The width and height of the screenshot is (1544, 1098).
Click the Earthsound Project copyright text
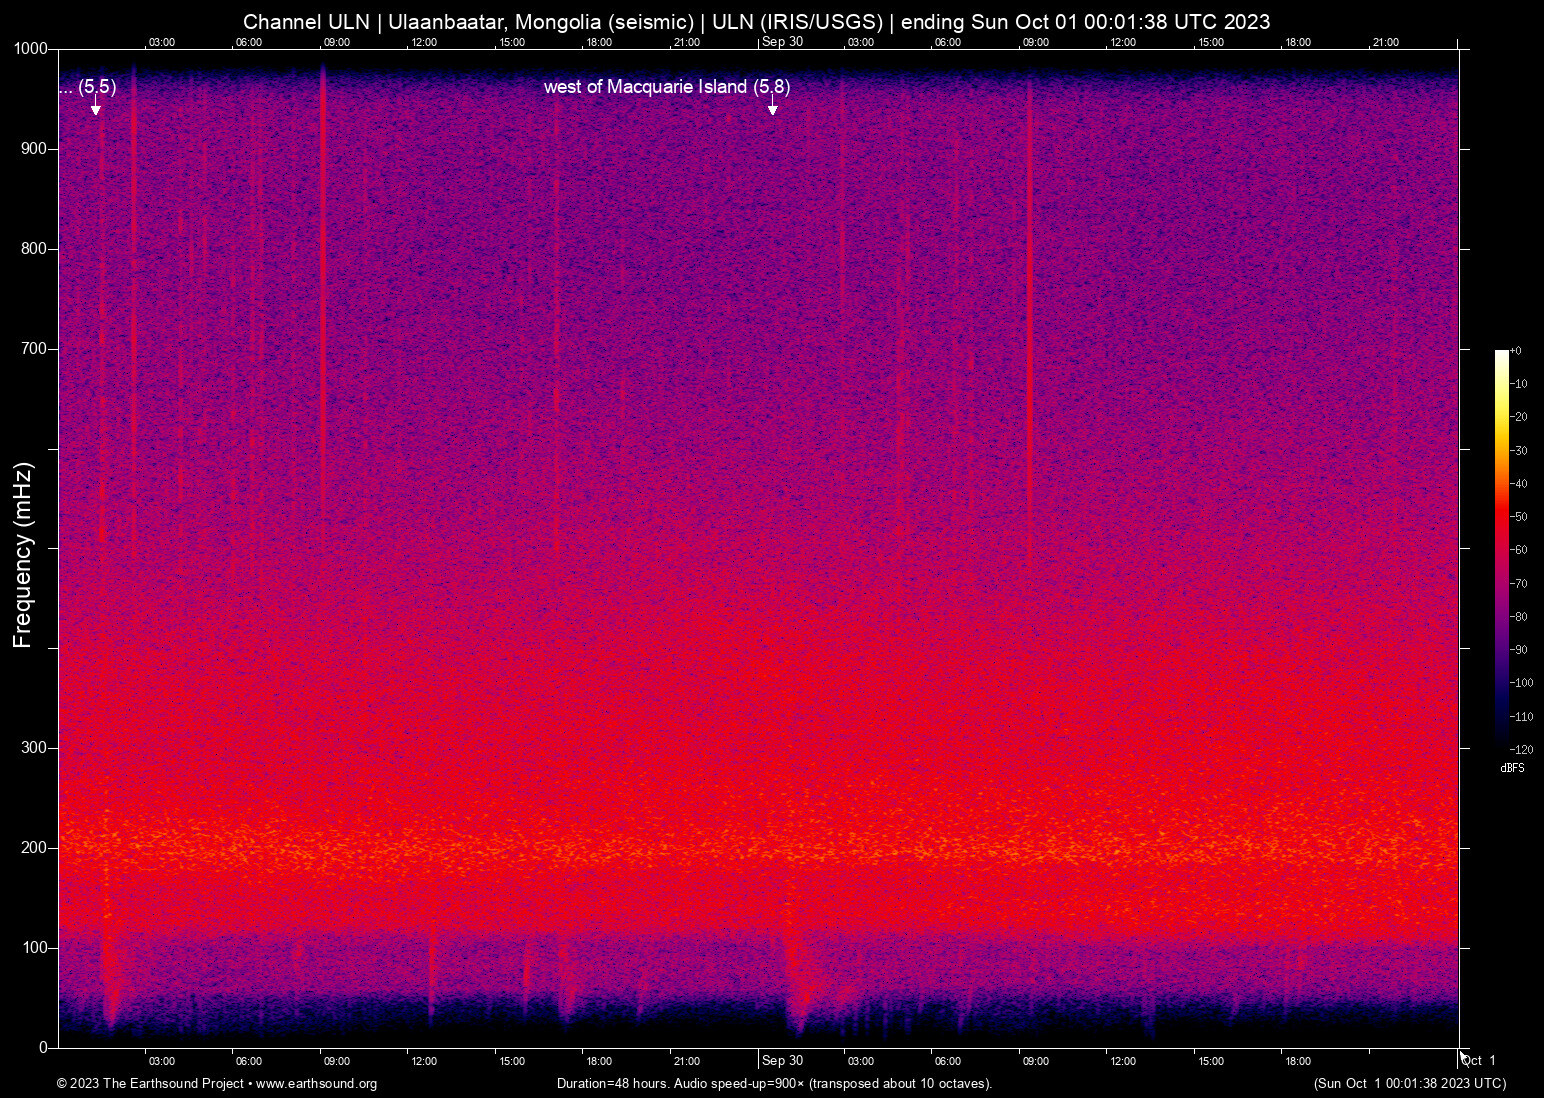coord(150,1084)
